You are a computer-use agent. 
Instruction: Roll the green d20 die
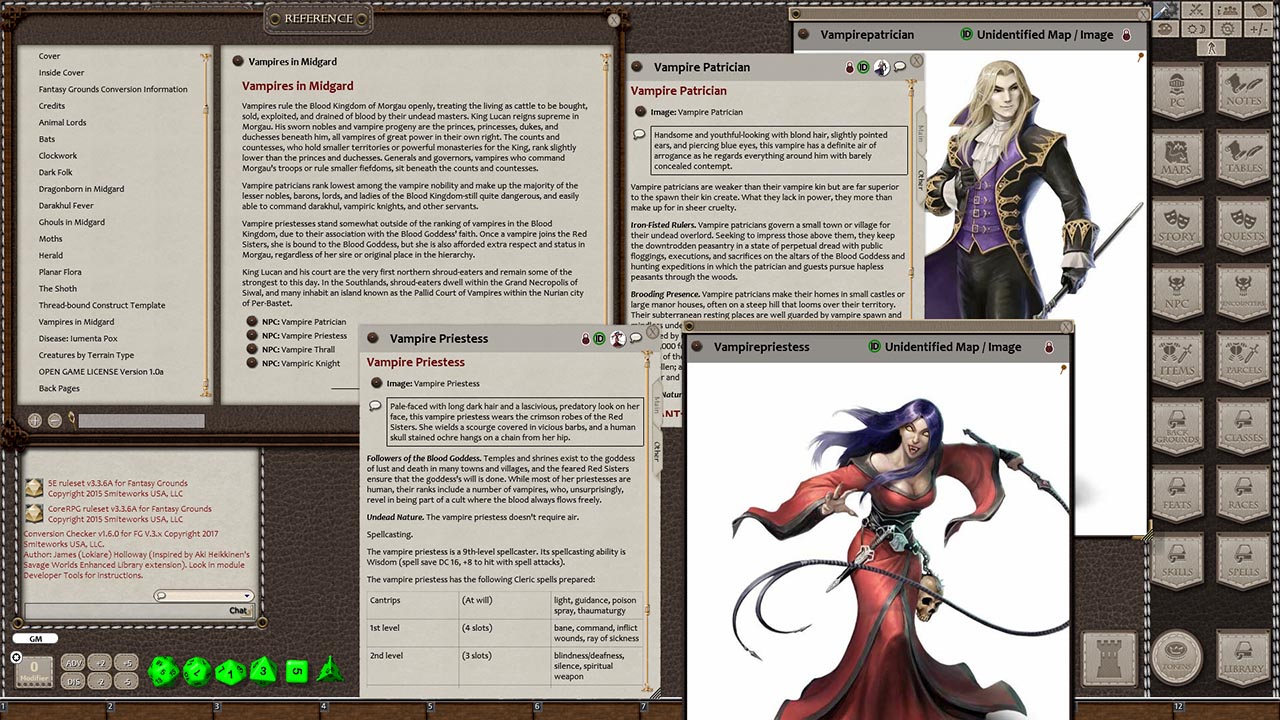(x=162, y=671)
